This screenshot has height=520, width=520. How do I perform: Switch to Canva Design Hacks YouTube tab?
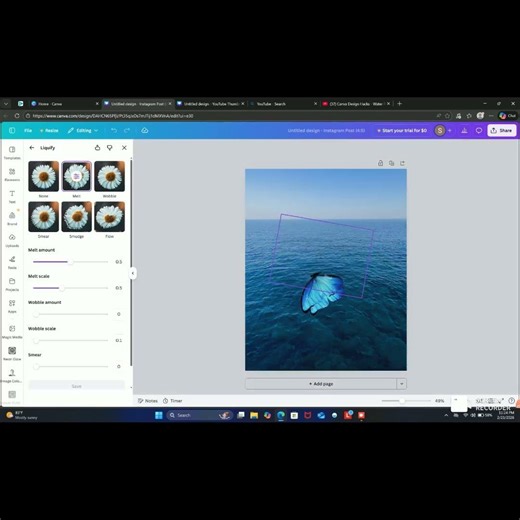pyautogui.click(x=356, y=104)
